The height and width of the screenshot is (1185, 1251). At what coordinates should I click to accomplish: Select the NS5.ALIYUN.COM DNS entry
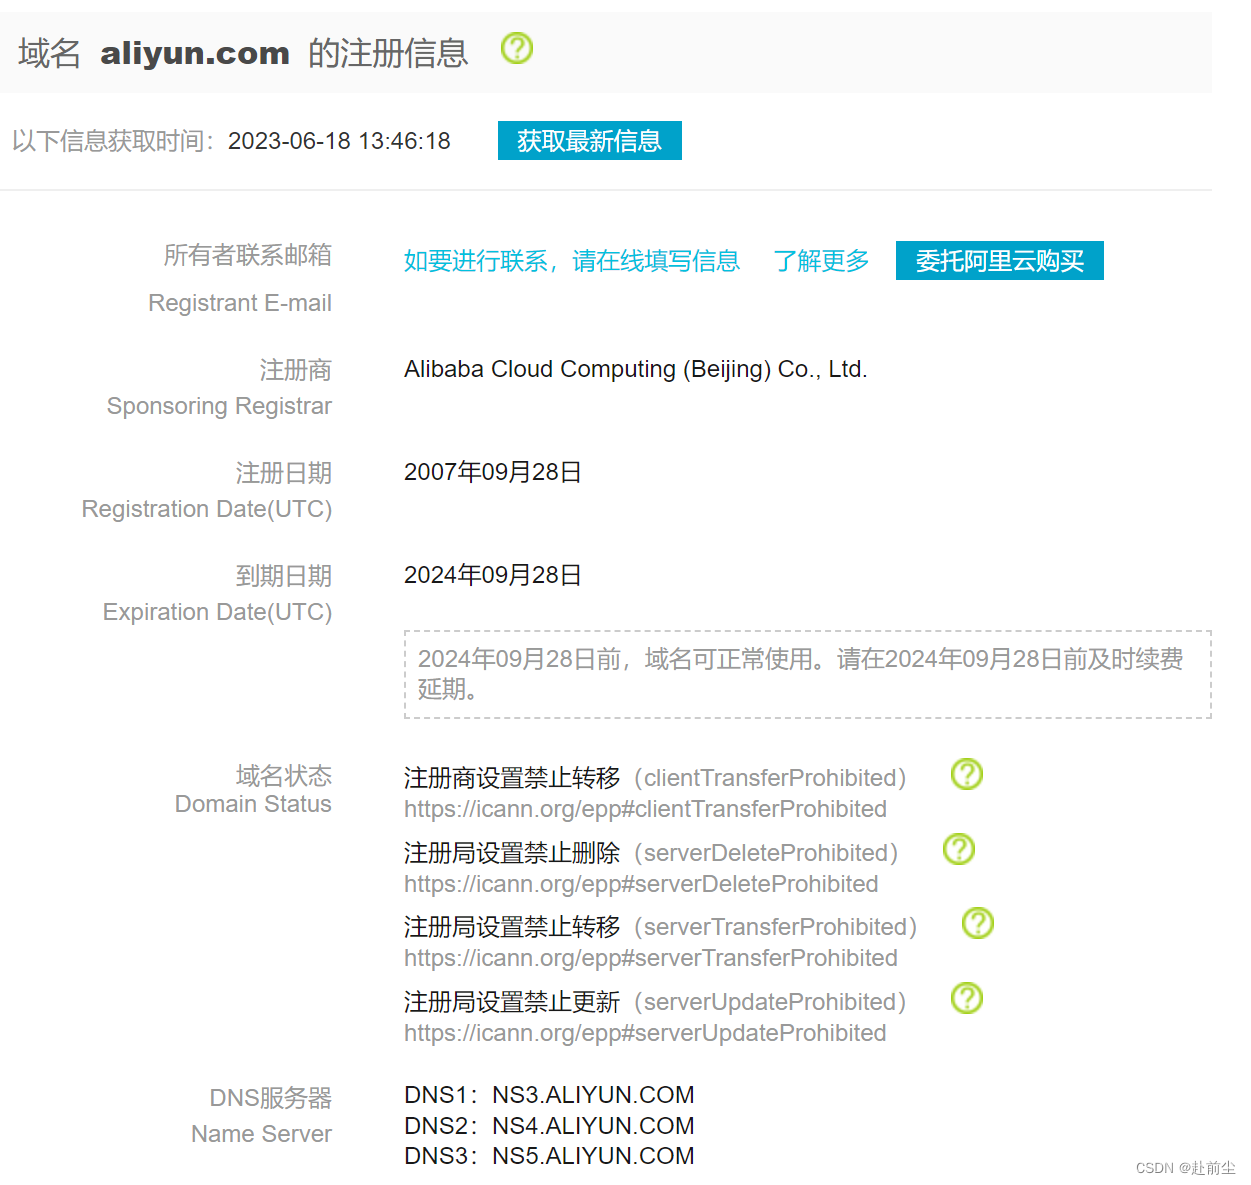click(x=594, y=1156)
